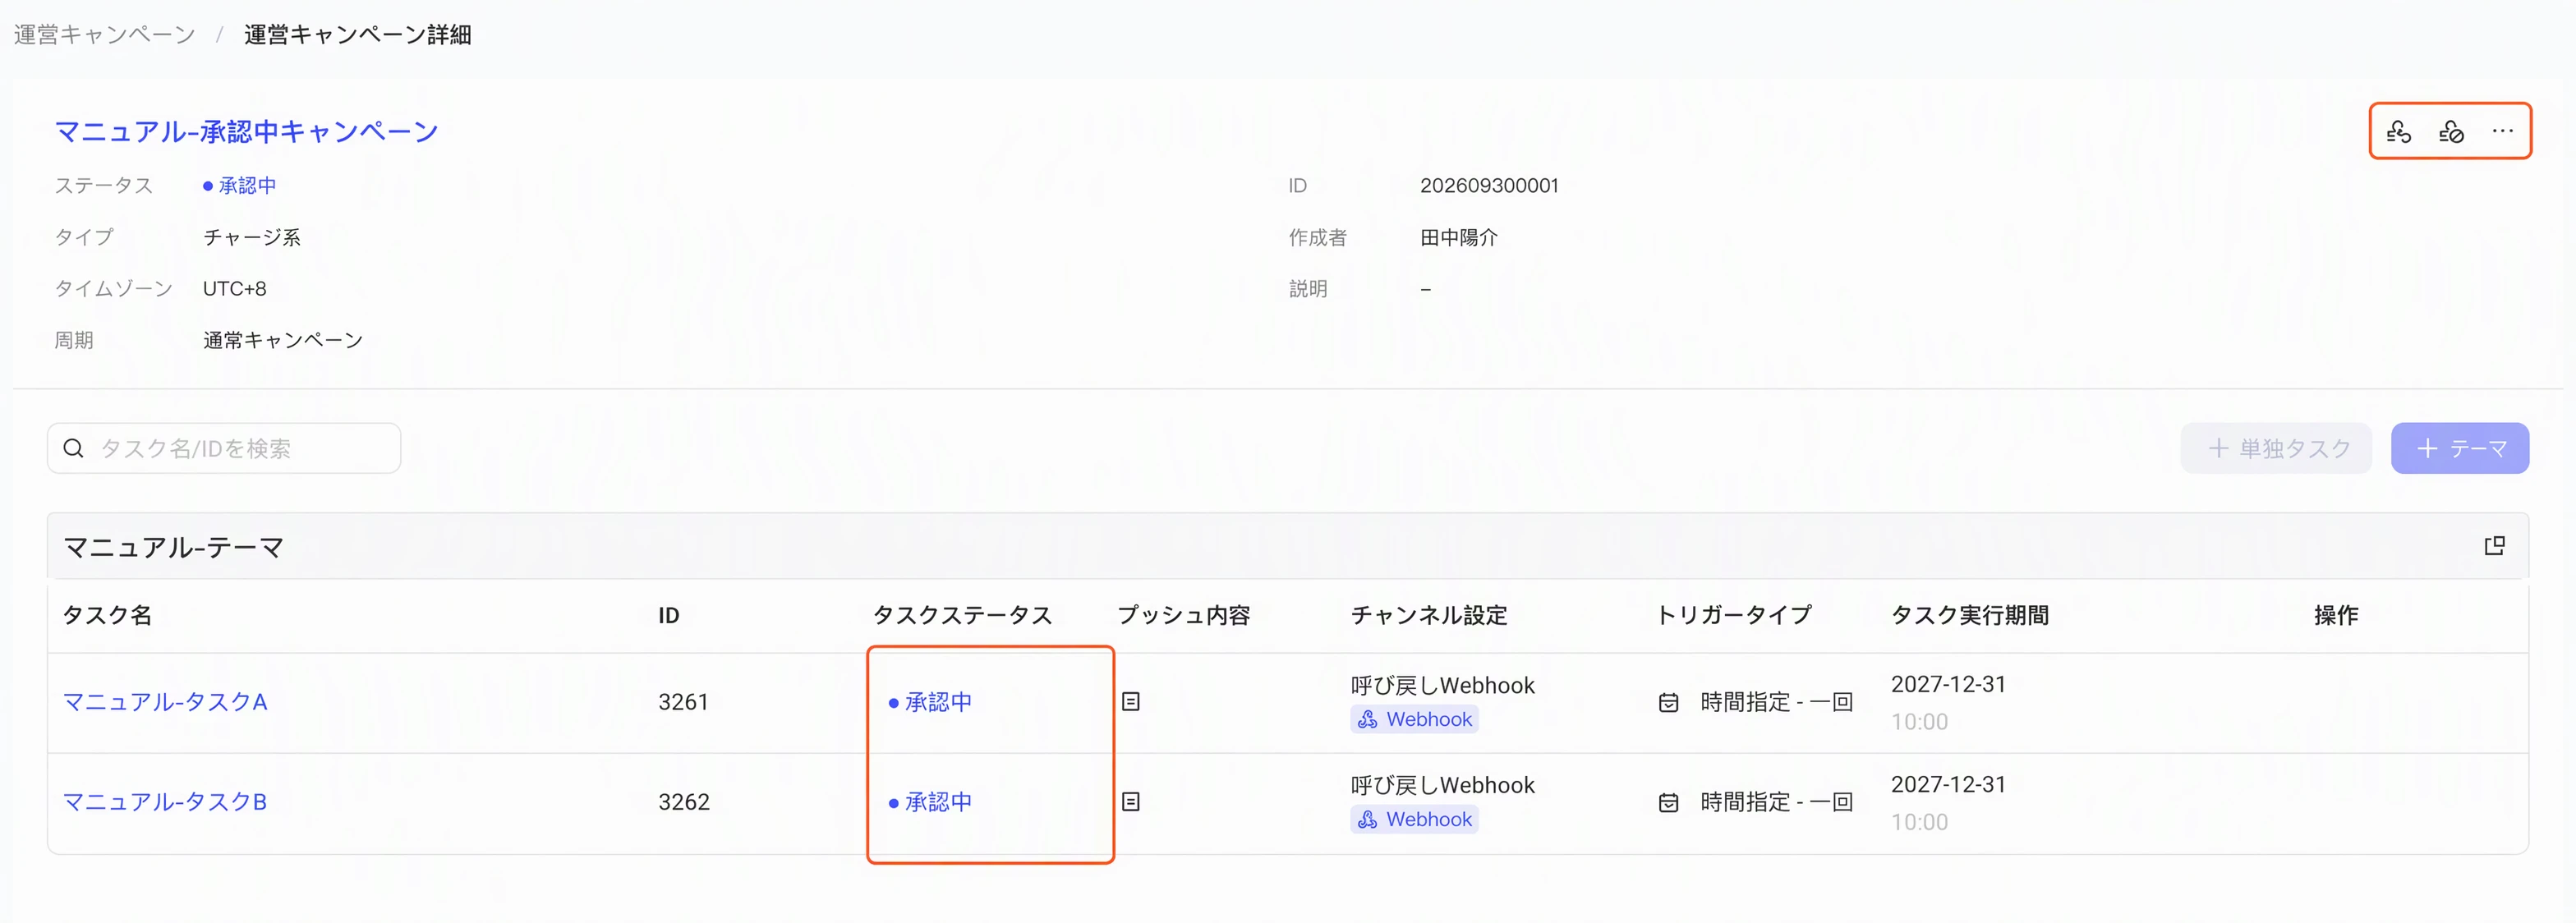
Task: Click Webhook tag in マニュアル-タスクA row
Action: 1414,719
